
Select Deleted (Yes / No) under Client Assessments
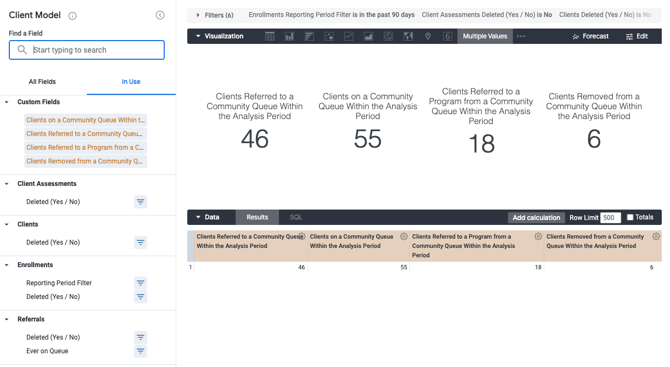coord(53,202)
